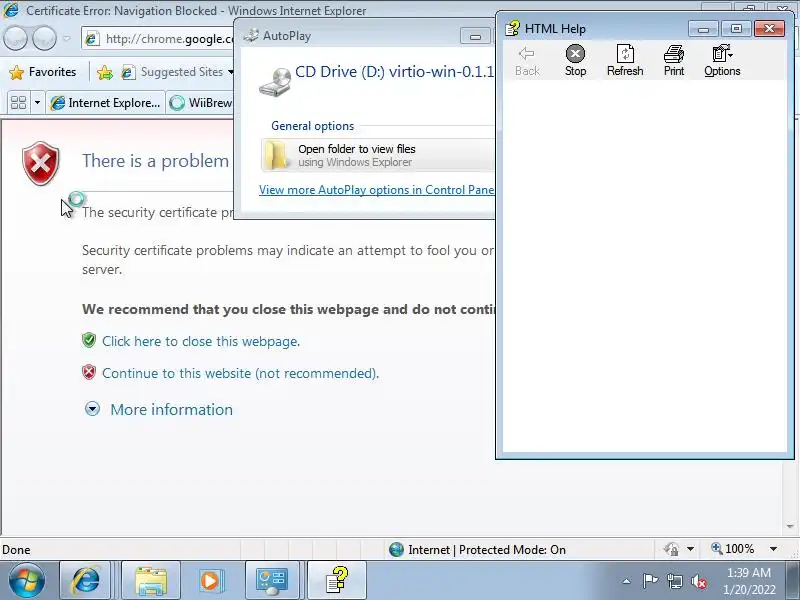Click the Action Center flag icon

650,581
